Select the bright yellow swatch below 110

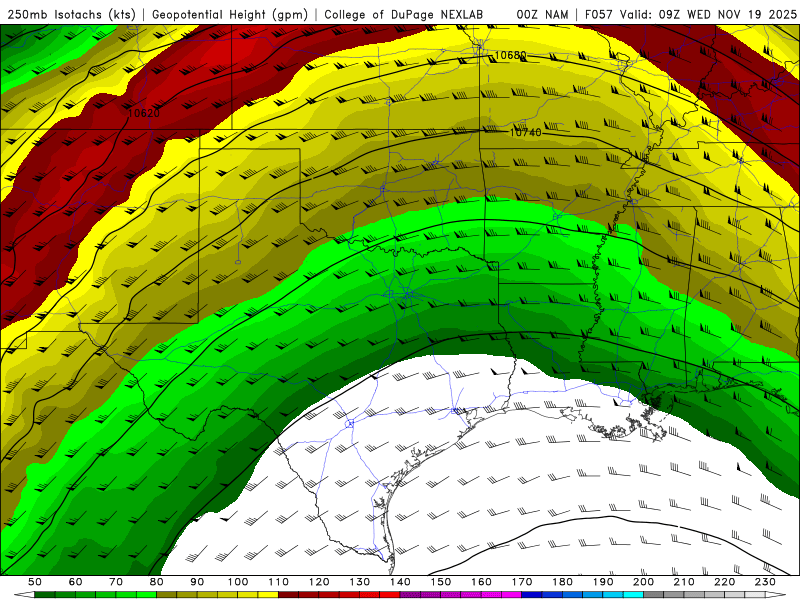pyautogui.click(x=268, y=595)
